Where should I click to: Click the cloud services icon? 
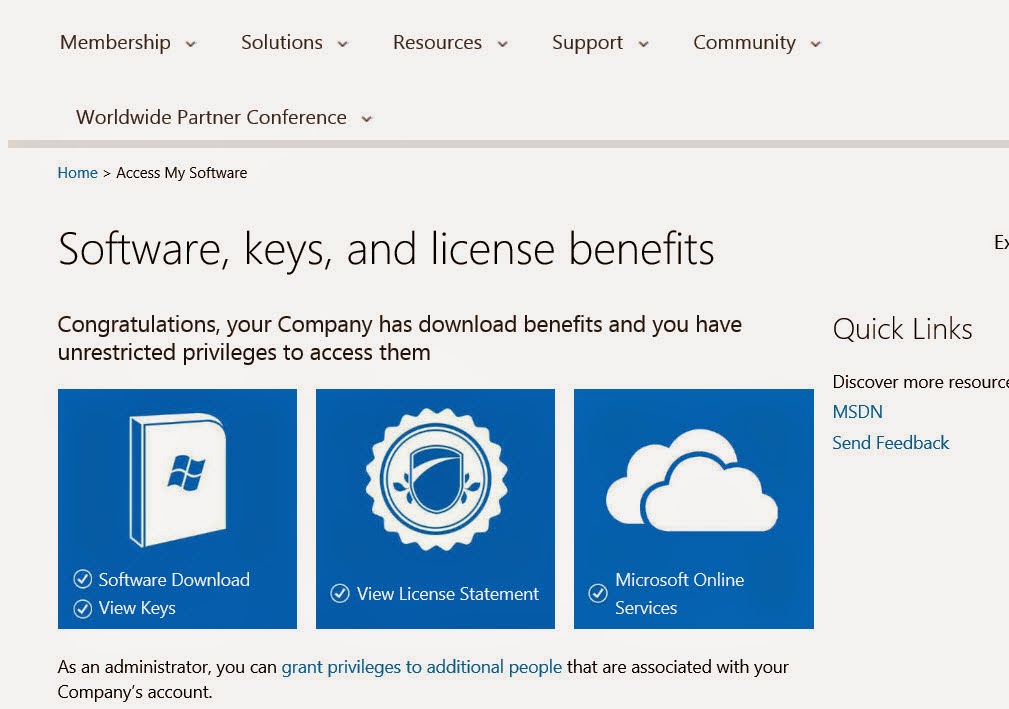(692, 480)
